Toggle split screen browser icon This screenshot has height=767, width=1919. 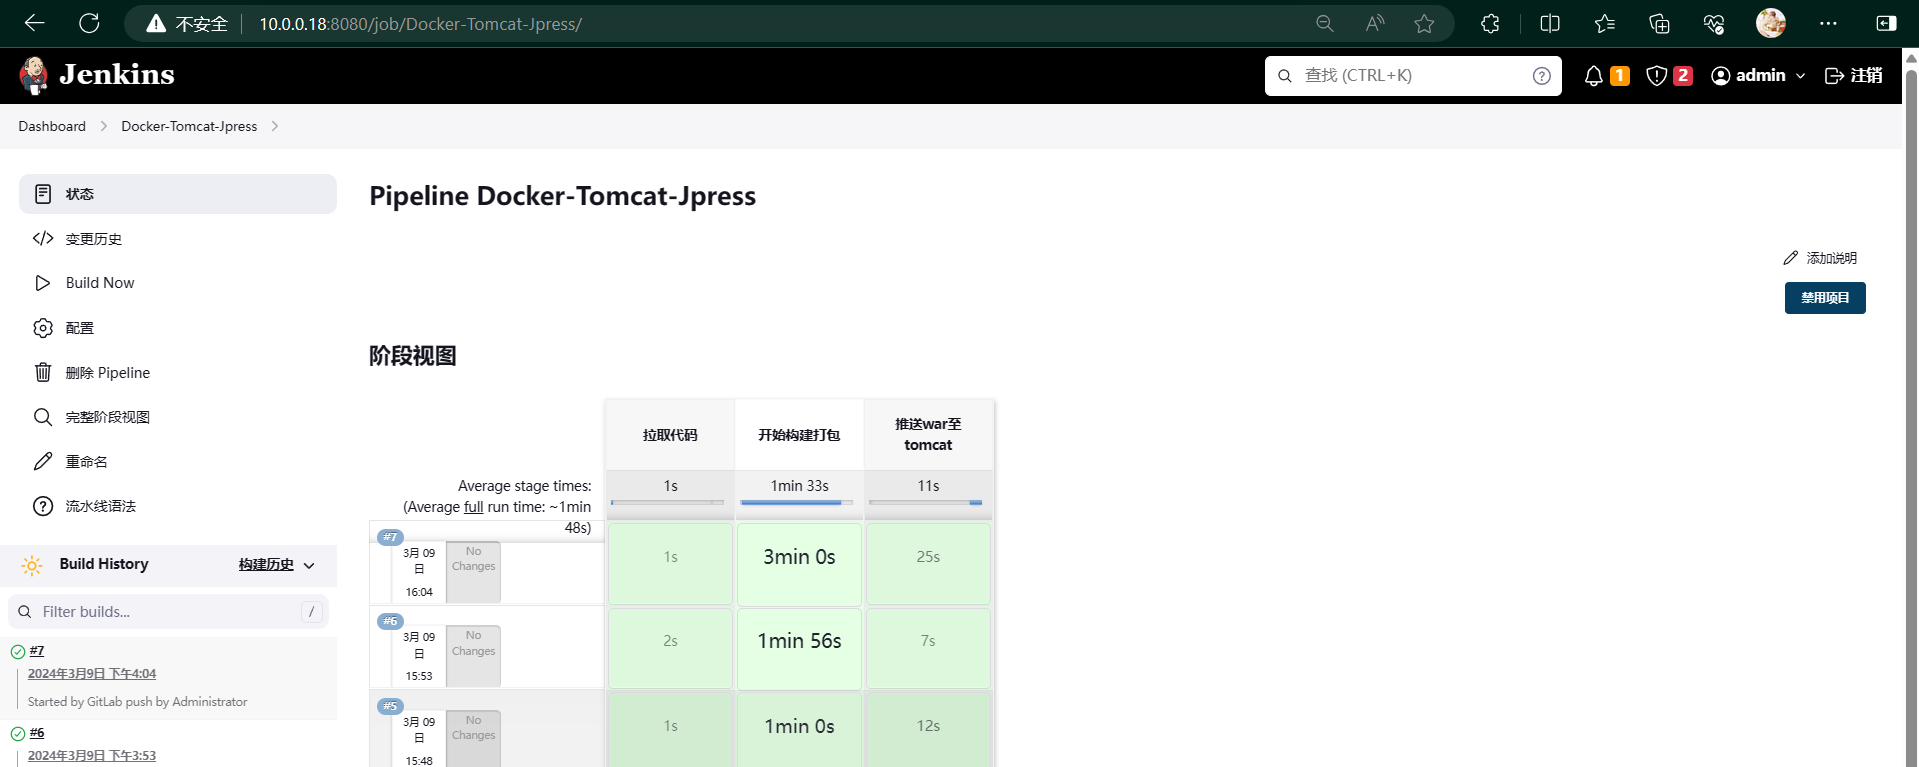(x=1550, y=23)
